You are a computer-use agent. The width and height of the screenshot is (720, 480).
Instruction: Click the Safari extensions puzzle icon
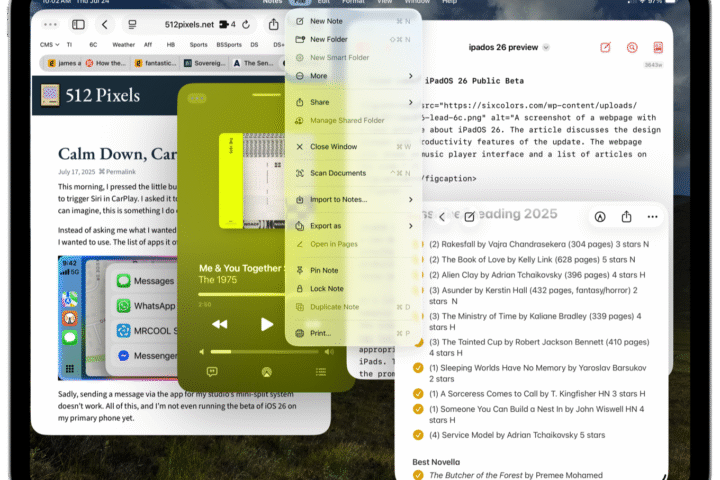[224, 25]
